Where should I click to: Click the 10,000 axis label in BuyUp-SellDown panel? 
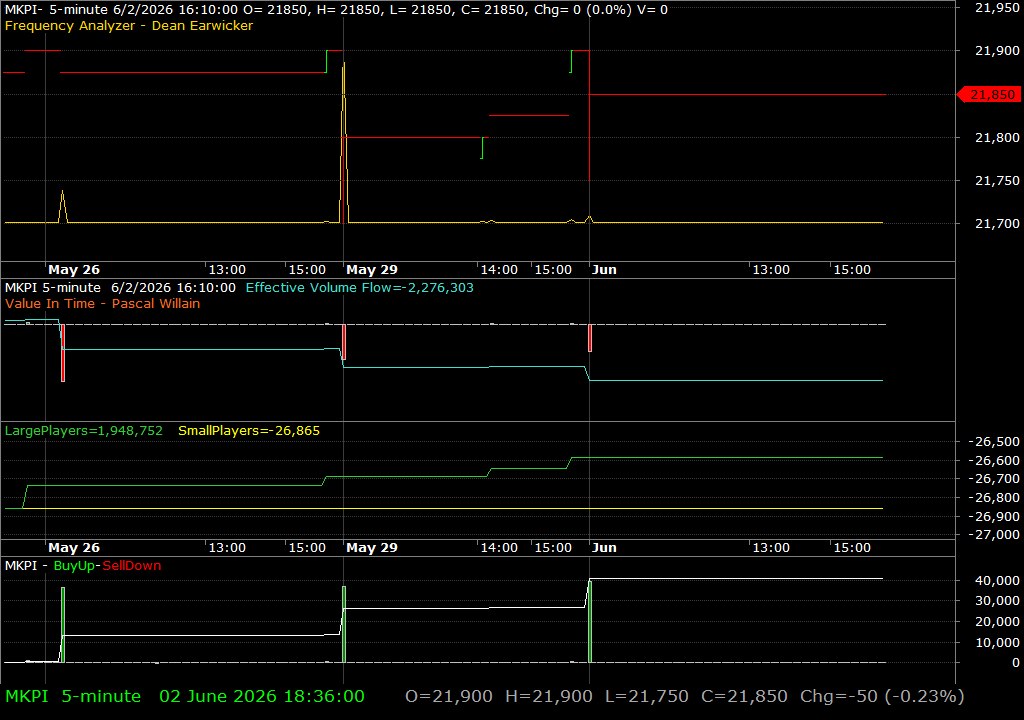click(997, 642)
